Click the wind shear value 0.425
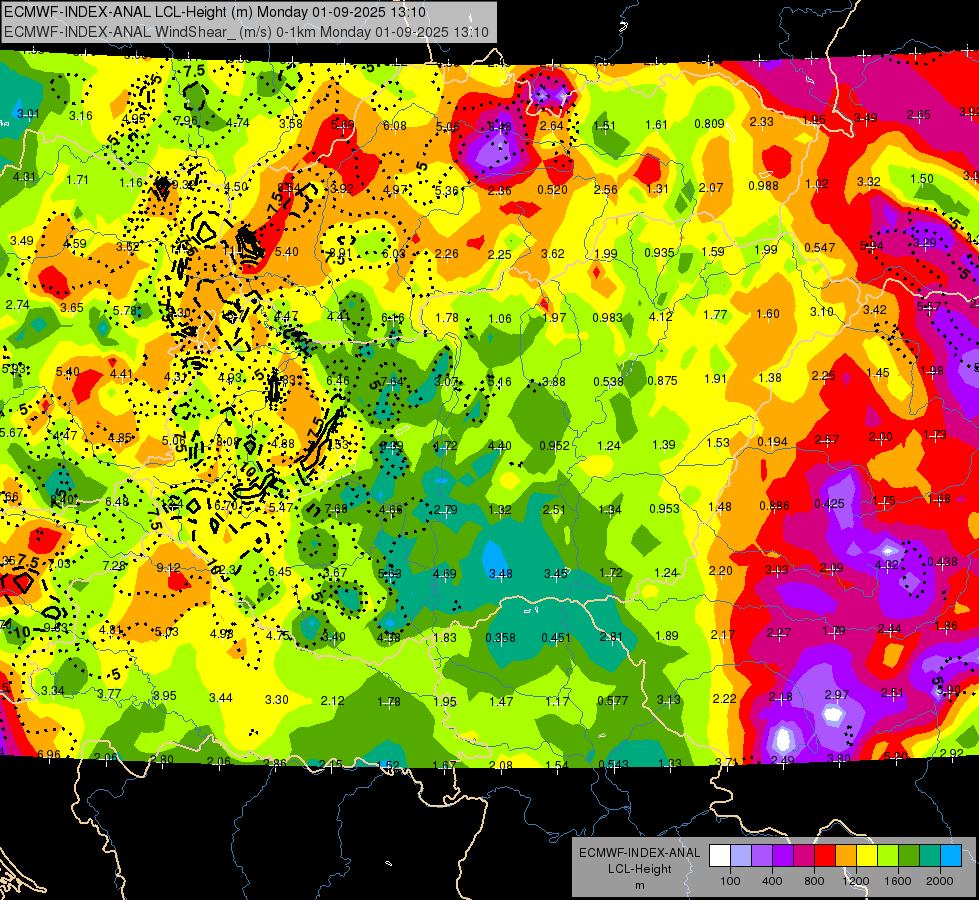 [x=829, y=503]
